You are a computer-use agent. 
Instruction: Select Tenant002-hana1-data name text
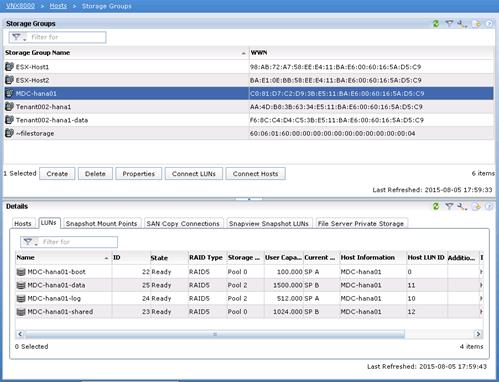pyautogui.click(x=52, y=120)
